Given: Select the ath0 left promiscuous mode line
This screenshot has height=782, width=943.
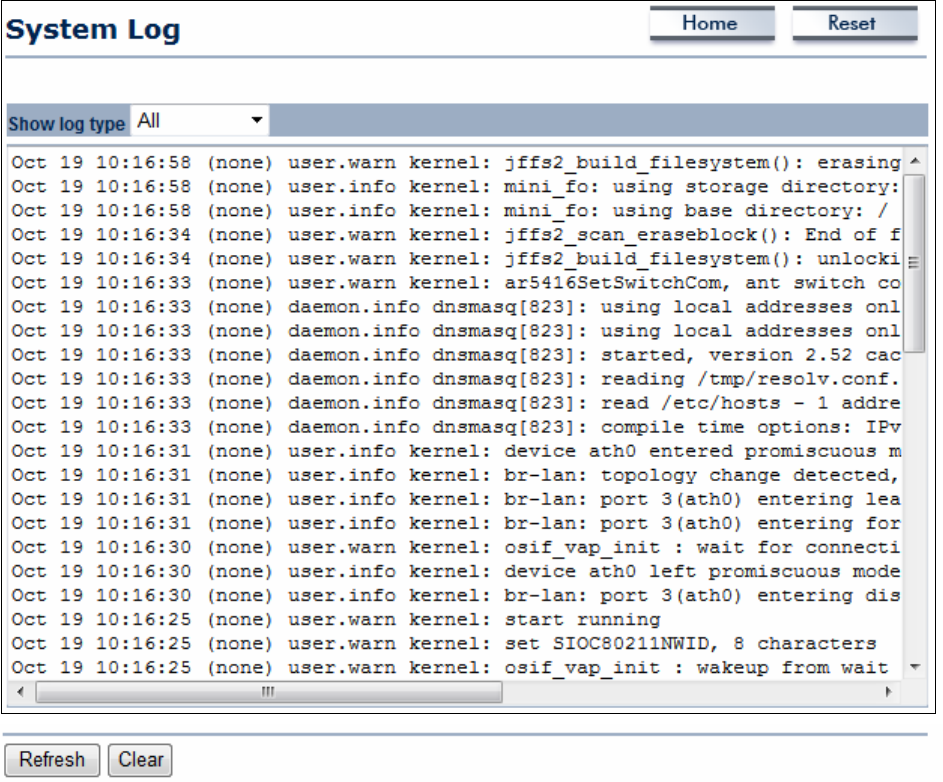Looking at the screenshot, I should (456, 571).
